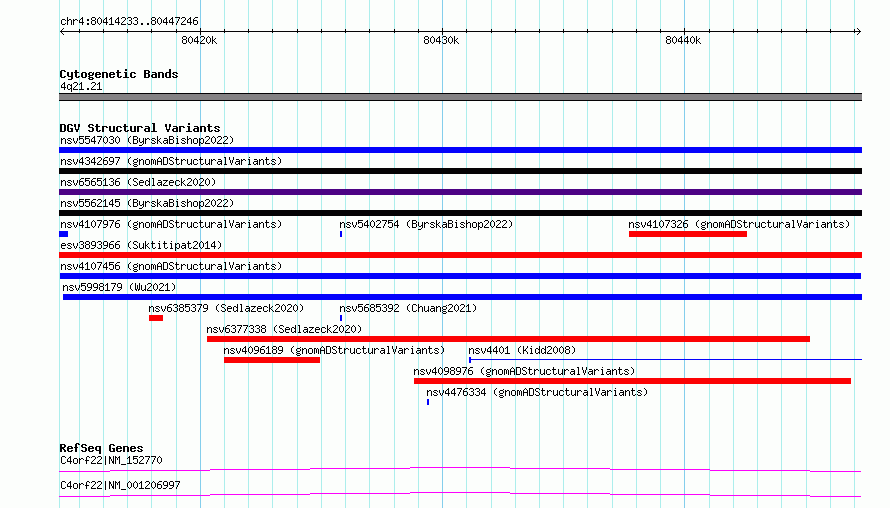Screen dimensions: 890x508
Task: Select the RefSeq Genes track title
Action: pyautogui.click(x=101, y=448)
